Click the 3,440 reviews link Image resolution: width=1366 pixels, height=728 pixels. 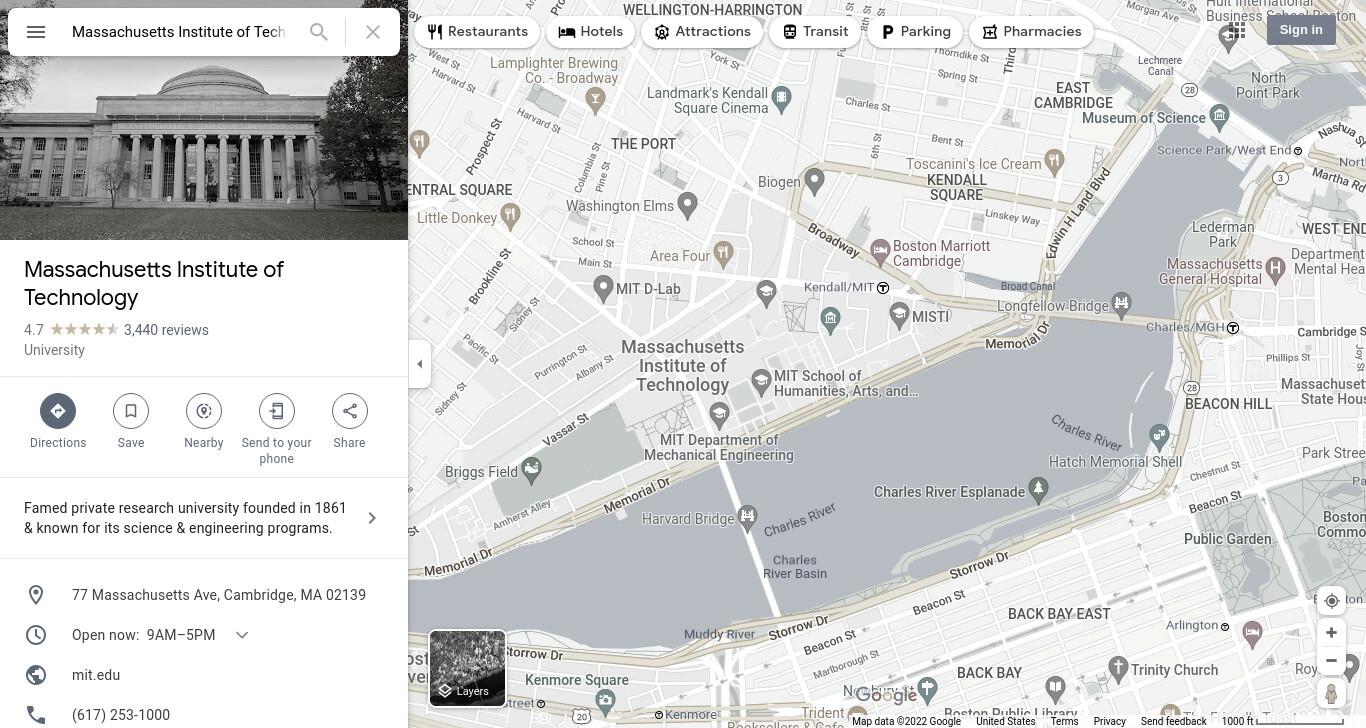tap(166, 330)
